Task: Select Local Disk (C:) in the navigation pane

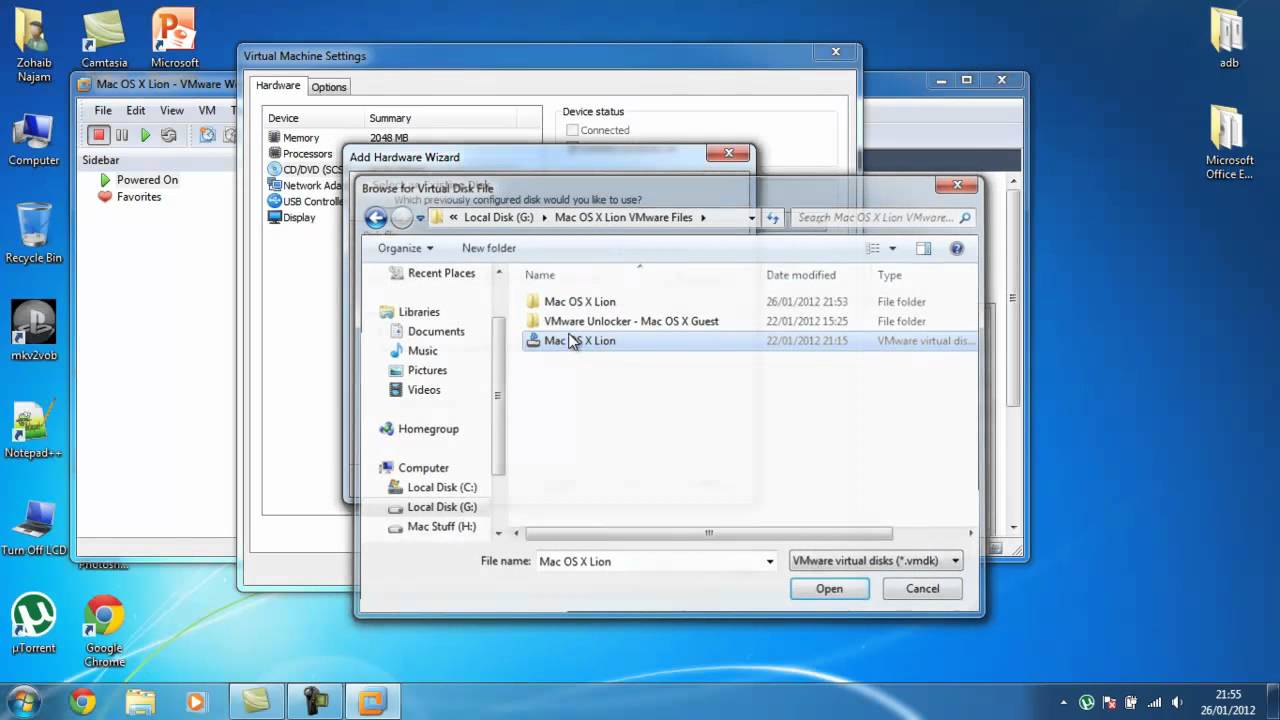Action: pyautogui.click(x=441, y=488)
